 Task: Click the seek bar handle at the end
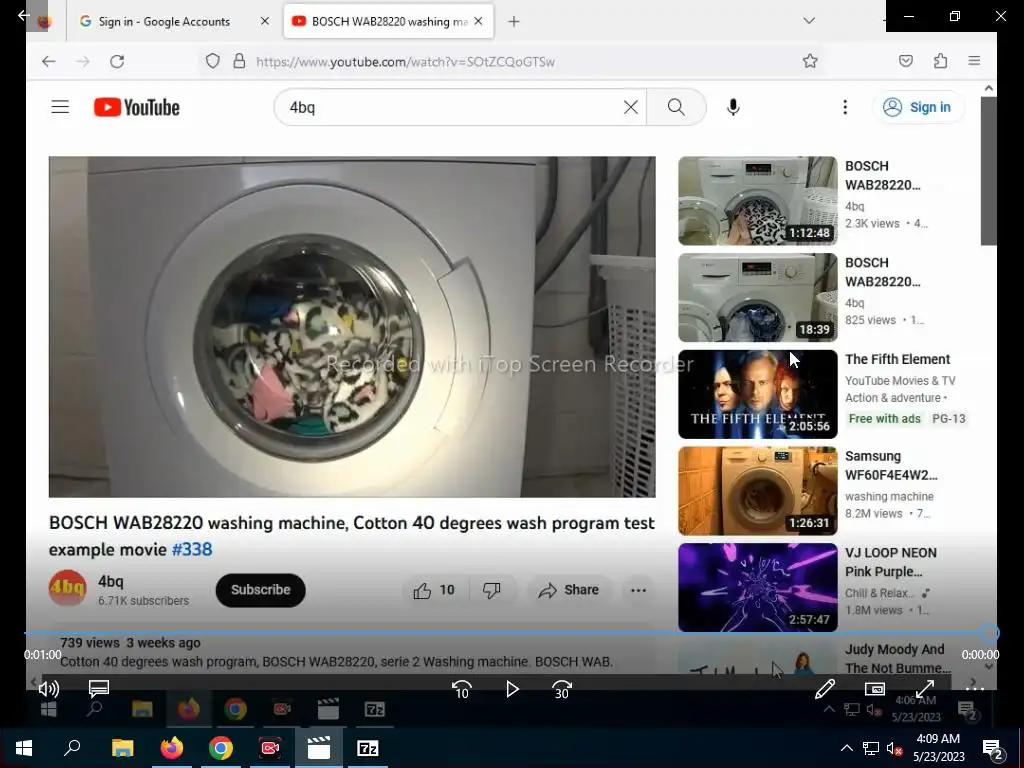989,633
